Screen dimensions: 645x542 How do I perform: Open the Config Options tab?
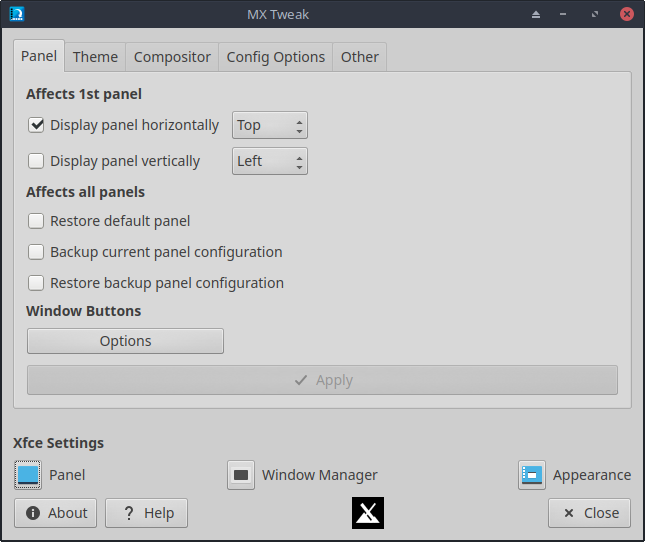pos(276,57)
